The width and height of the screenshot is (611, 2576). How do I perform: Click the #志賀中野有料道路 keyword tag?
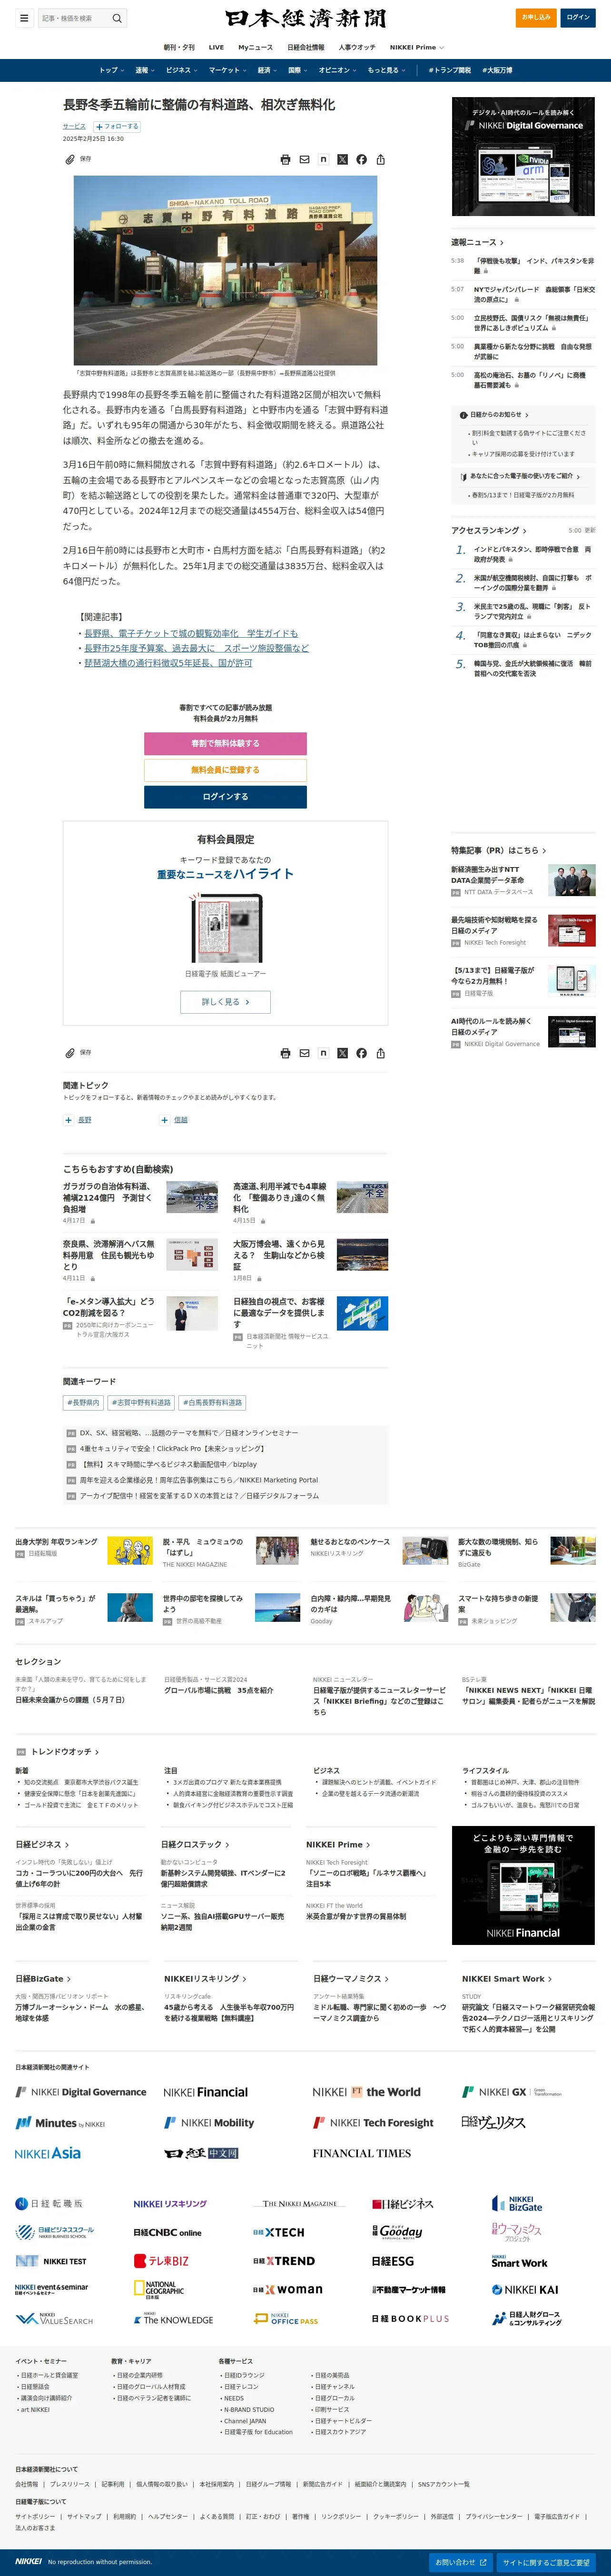[x=141, y=1403]
